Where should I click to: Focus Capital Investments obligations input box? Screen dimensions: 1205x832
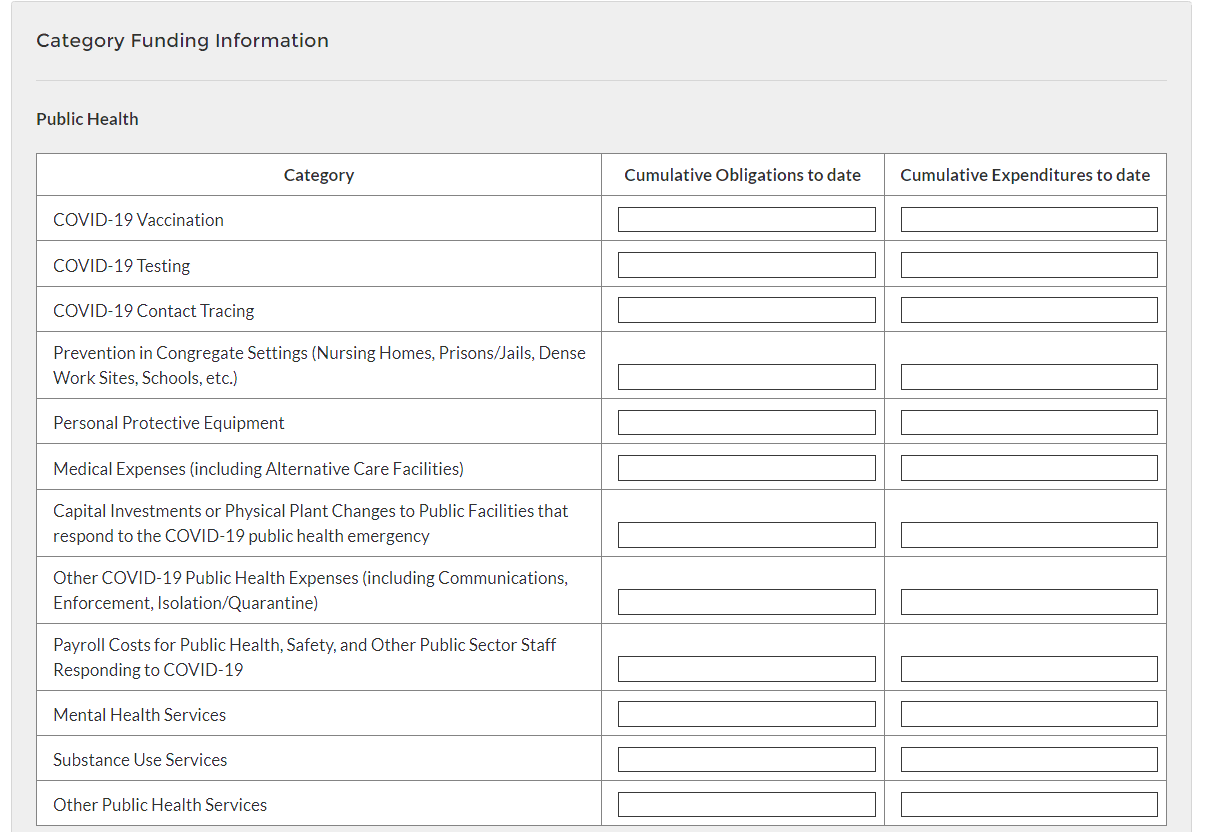746,535
